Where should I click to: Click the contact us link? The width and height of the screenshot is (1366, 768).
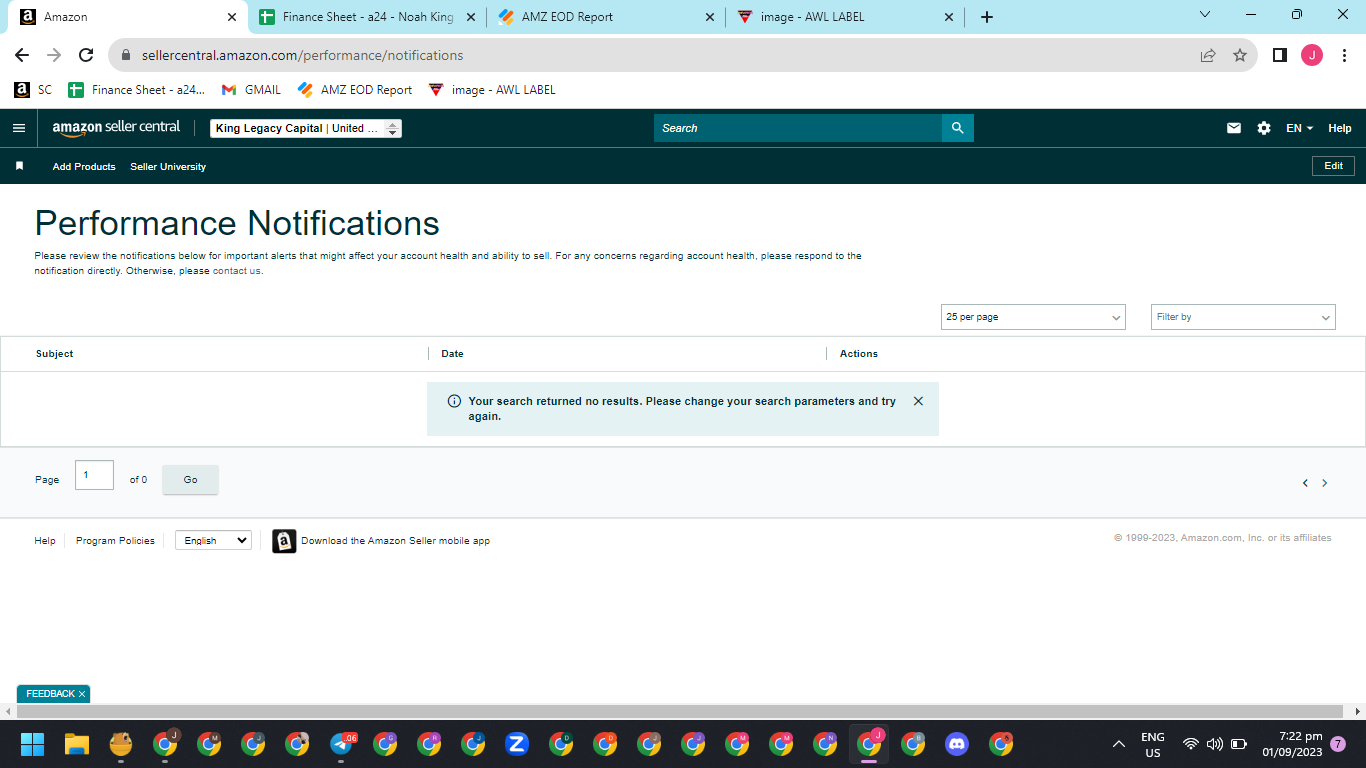click(x=236, y=271)
